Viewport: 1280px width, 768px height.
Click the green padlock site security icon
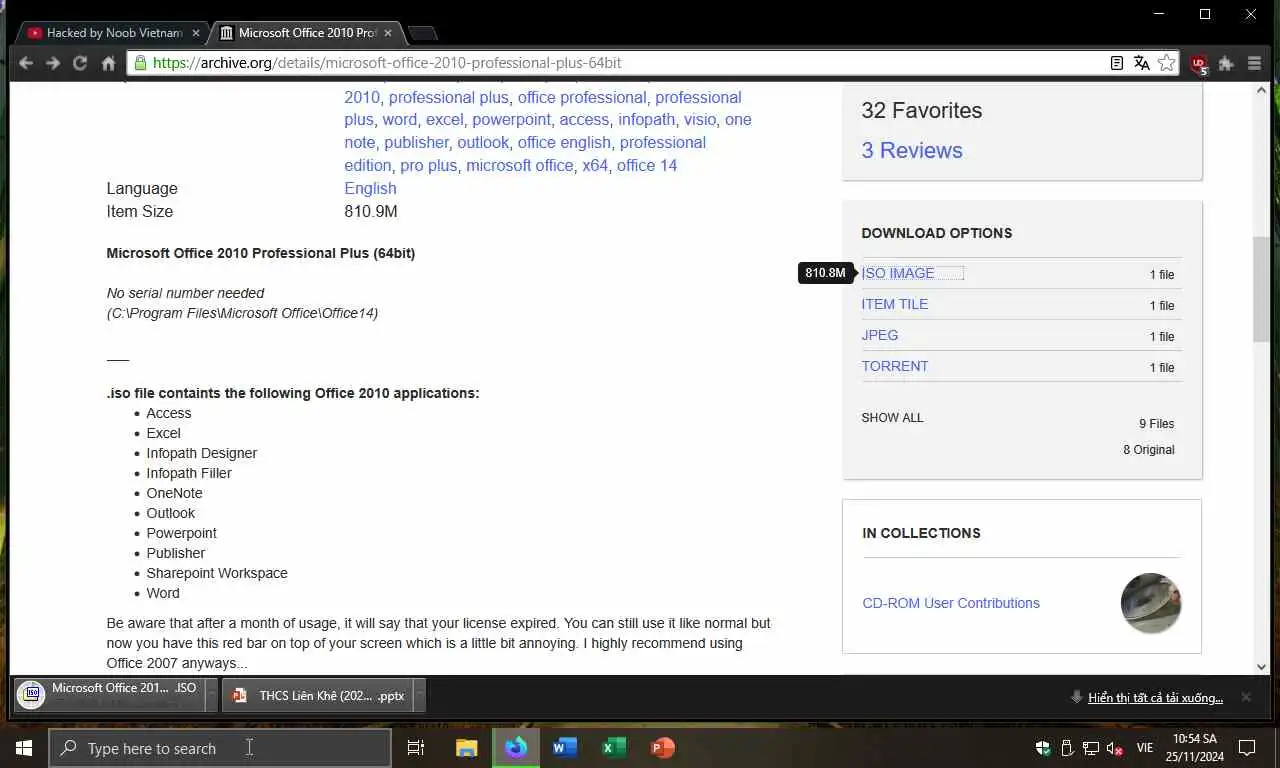click(140, 63)
